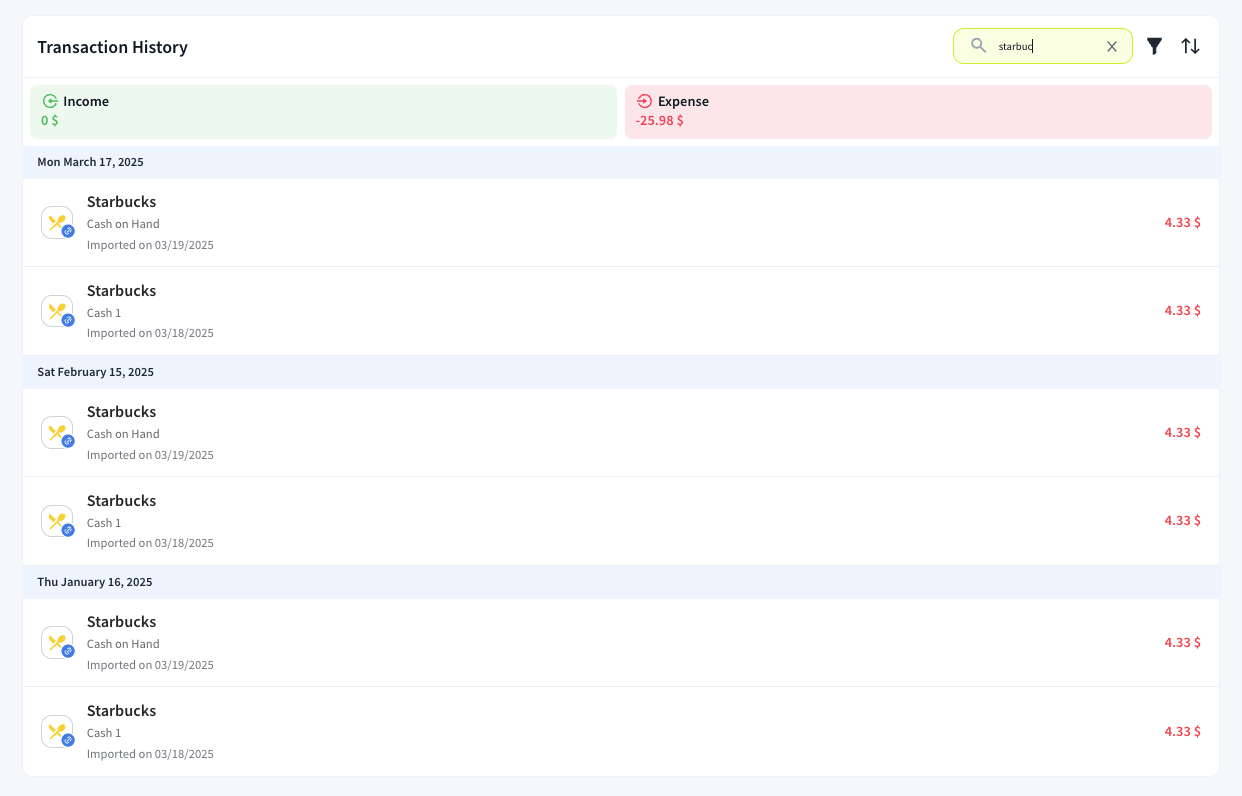
Task: Open January 16 Starbucks Cash on Hand transaction
Action: point(621,642)
